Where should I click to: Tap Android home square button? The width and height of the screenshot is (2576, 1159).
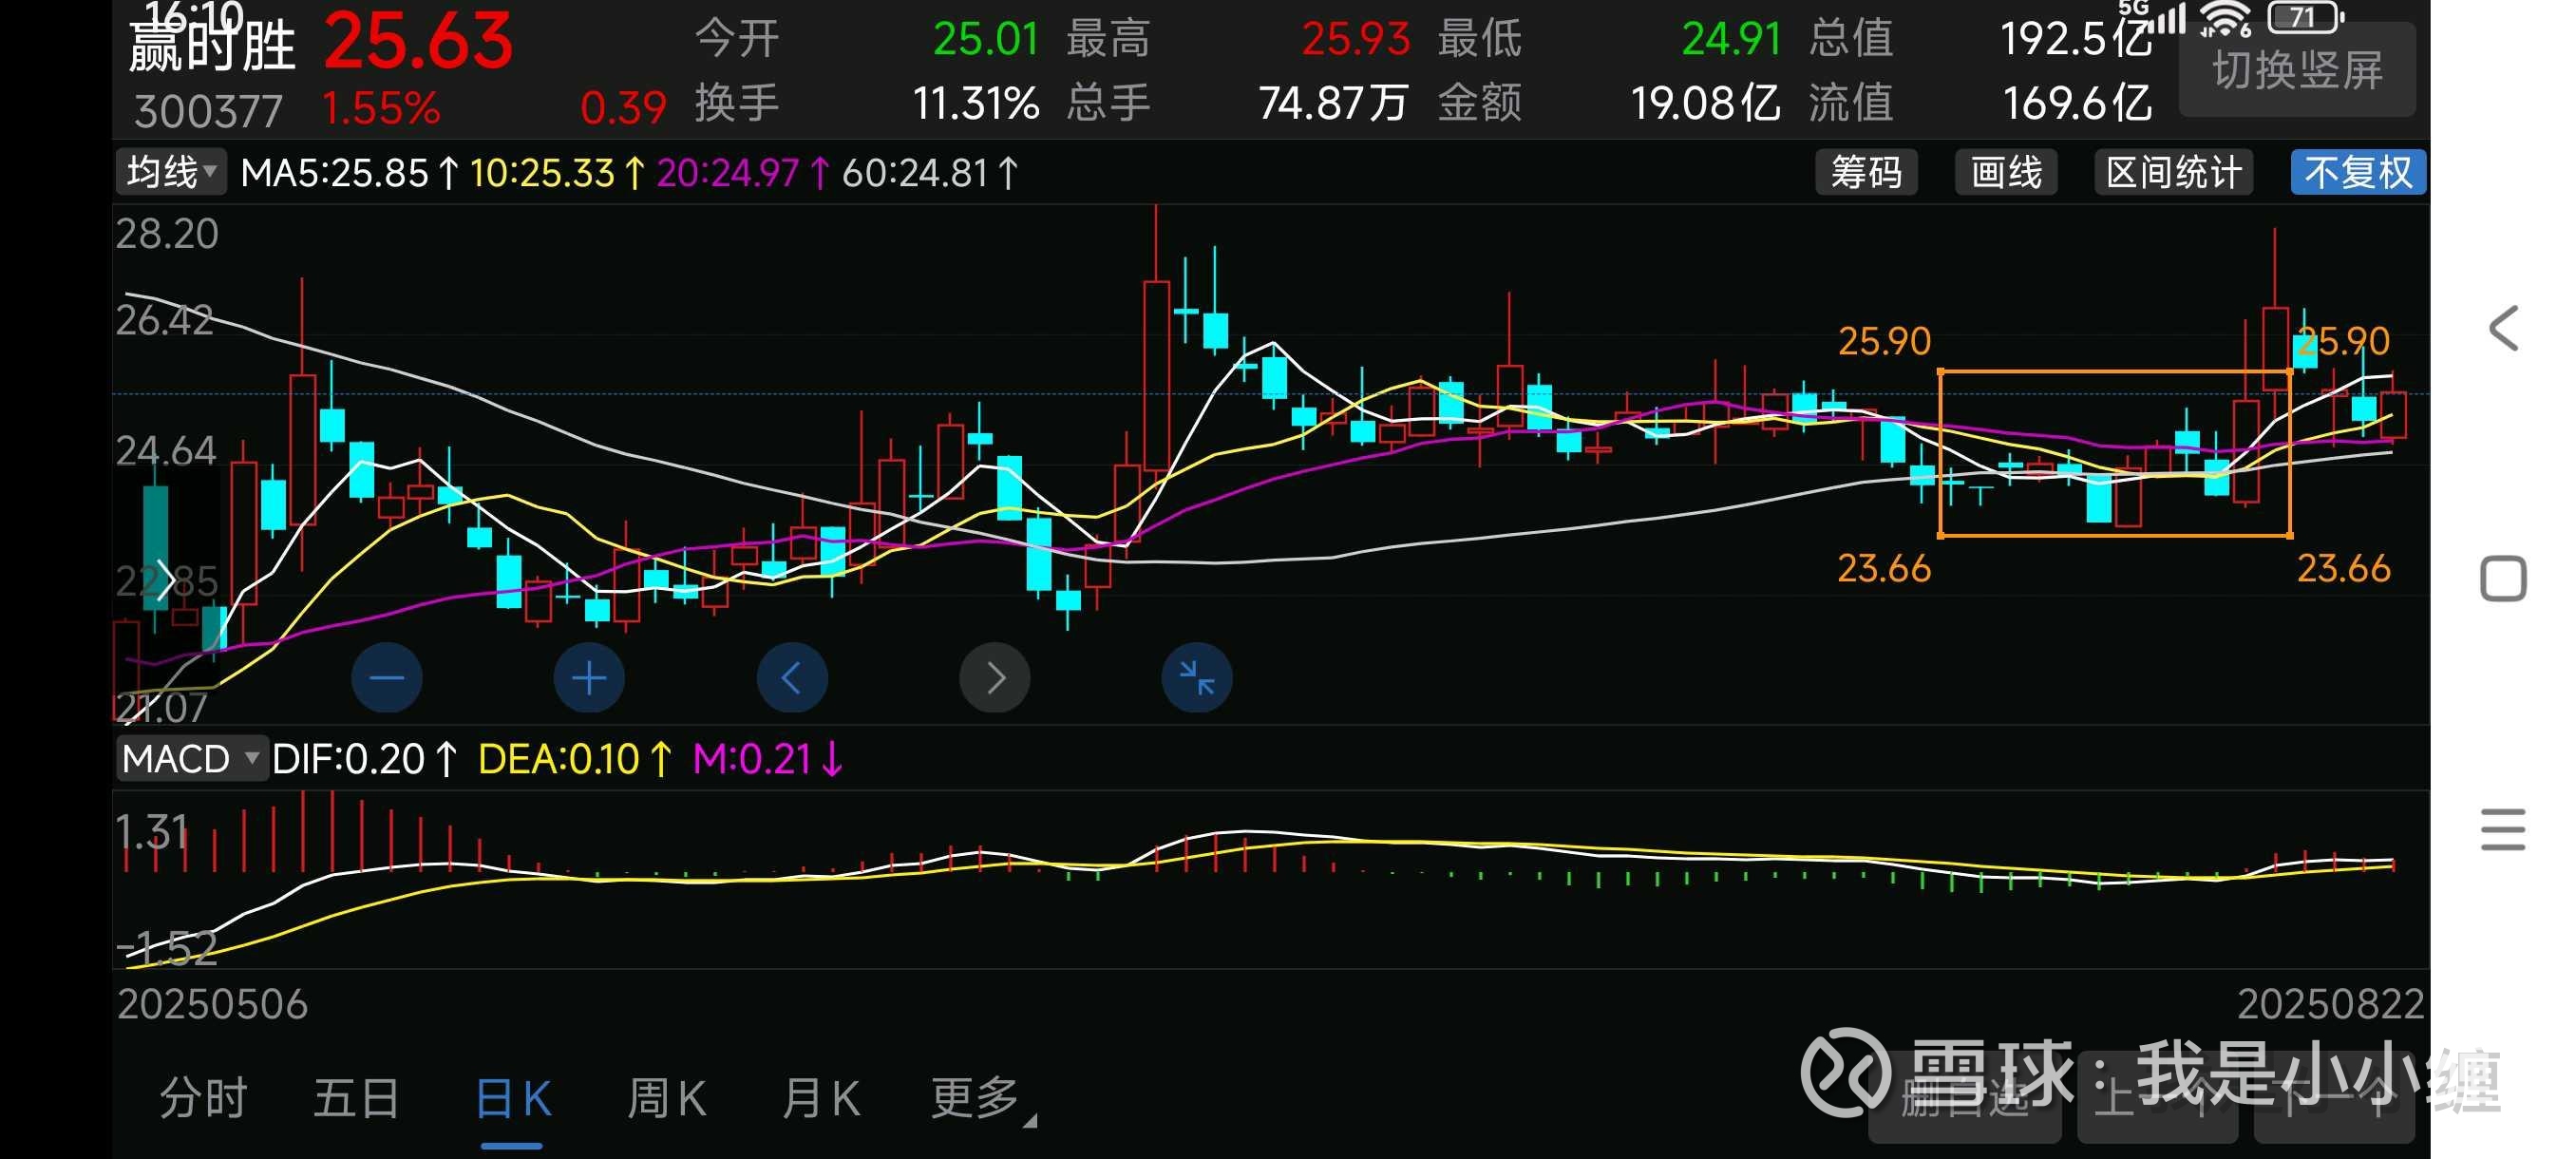click(2503, 578)
